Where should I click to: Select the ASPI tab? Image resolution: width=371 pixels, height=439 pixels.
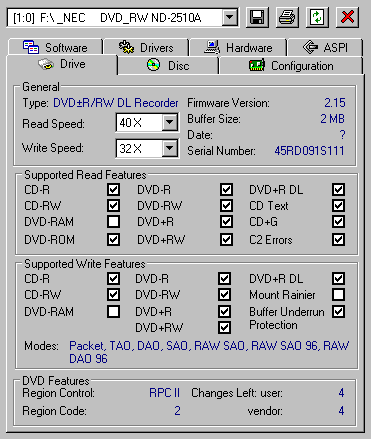click(x=325, y=47)
